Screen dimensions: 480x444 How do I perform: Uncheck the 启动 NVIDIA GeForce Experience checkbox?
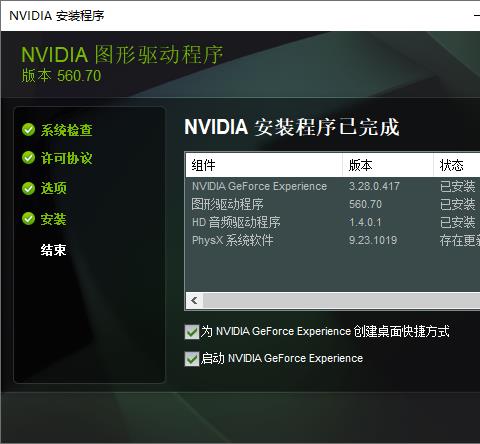pyautogui.click(x=192, y=359)
